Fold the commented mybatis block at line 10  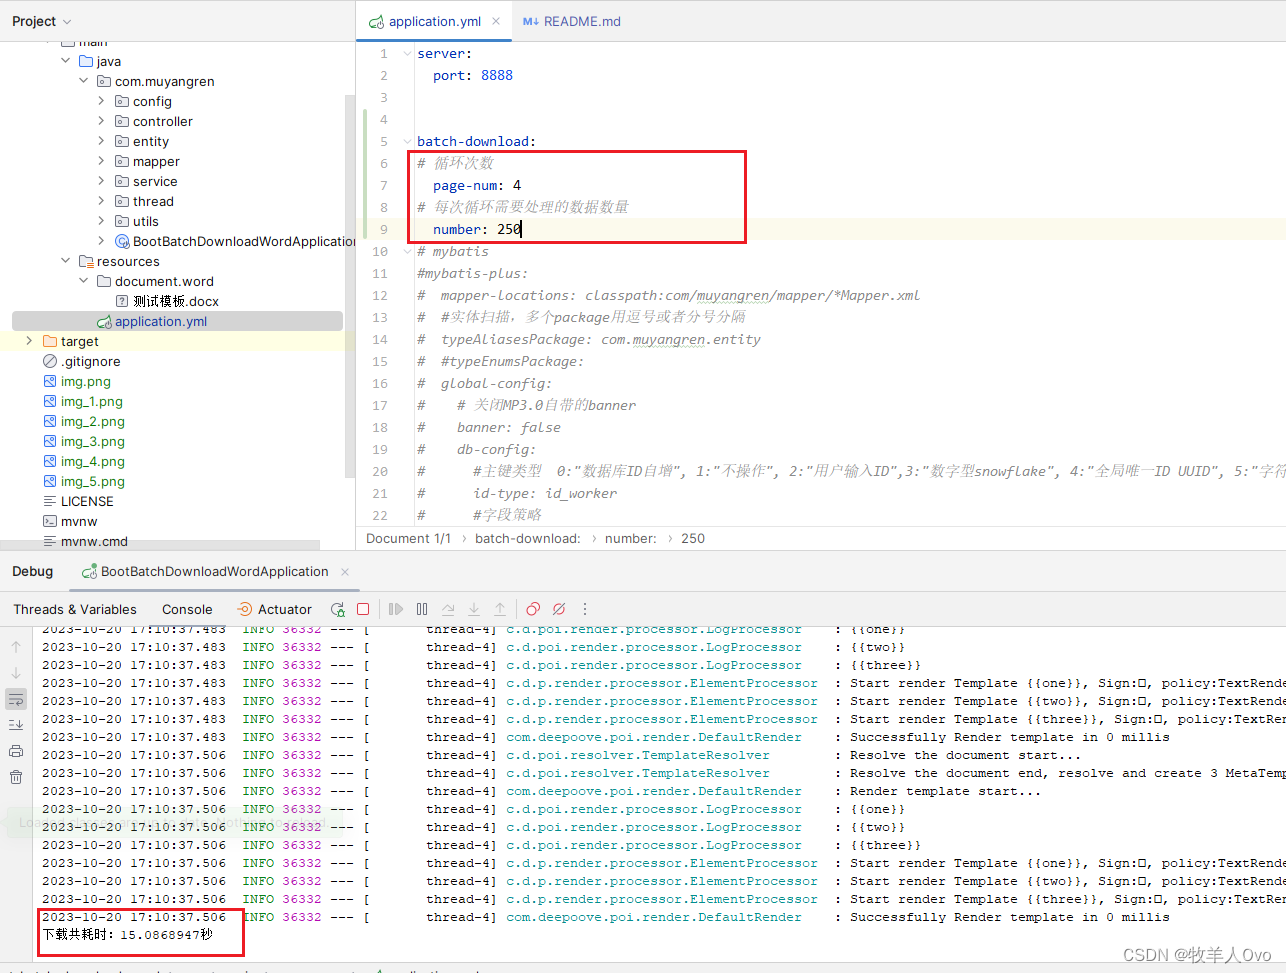[407, 252]
